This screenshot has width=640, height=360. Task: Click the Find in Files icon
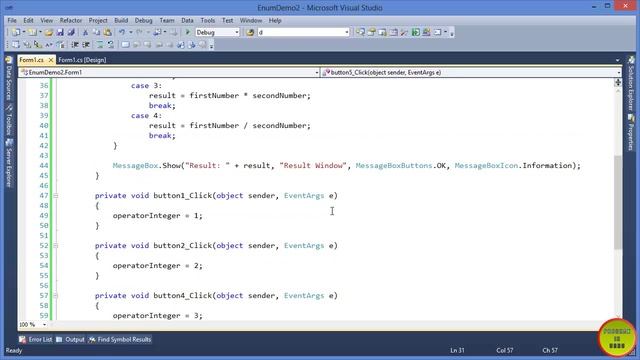pos(250,32)
